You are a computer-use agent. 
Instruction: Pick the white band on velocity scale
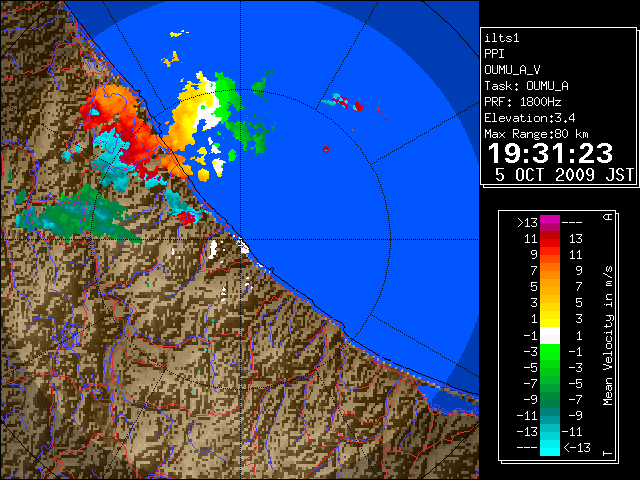tap(550, 336)
